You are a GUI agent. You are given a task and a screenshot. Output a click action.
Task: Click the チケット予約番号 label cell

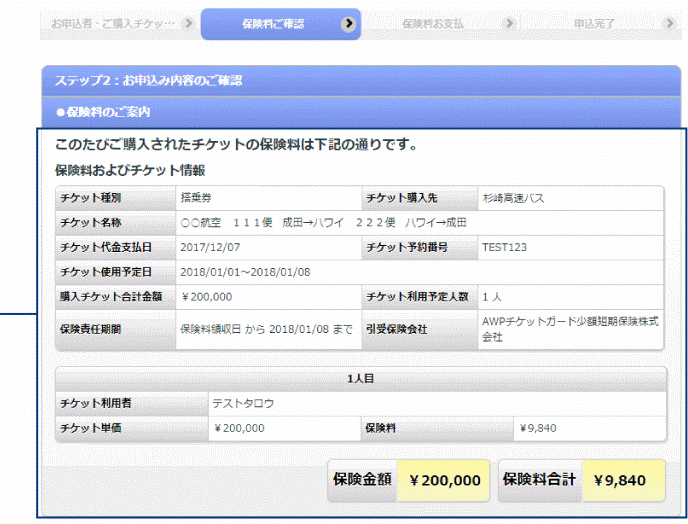coord(419,248)
